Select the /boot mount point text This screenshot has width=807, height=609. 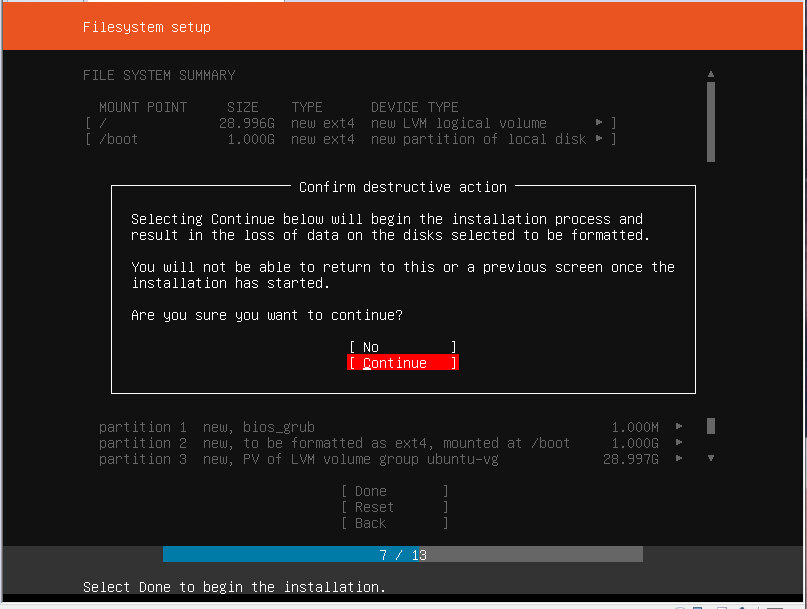(118, 139)
